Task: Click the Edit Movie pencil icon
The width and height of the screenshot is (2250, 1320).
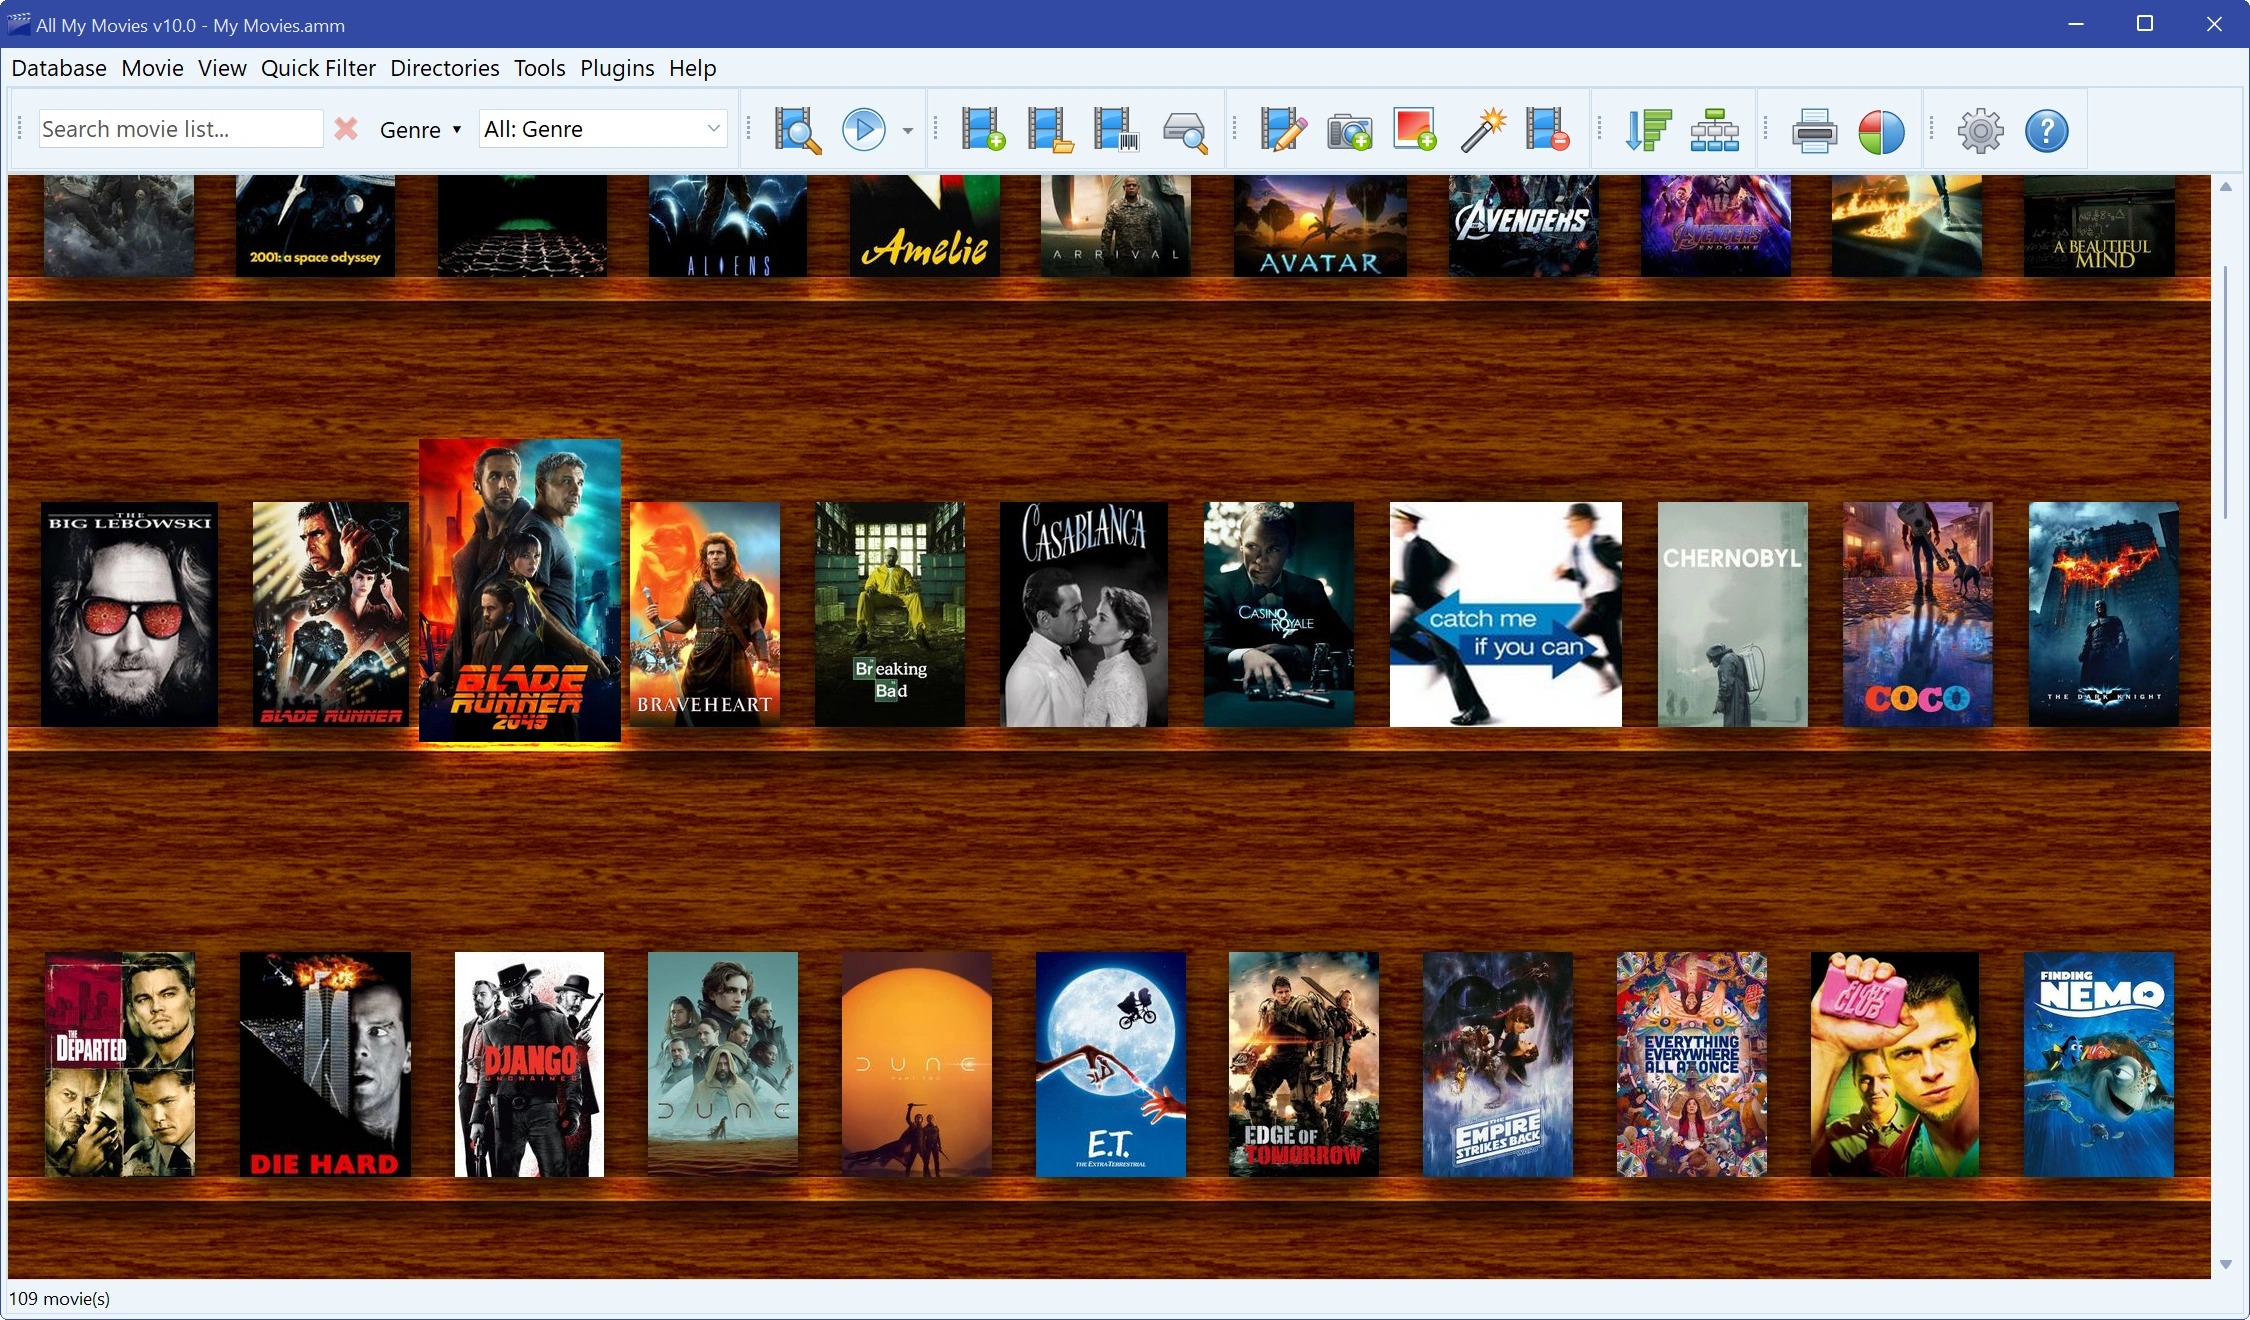Action: pyautogui.click(x=1283, y=130)
